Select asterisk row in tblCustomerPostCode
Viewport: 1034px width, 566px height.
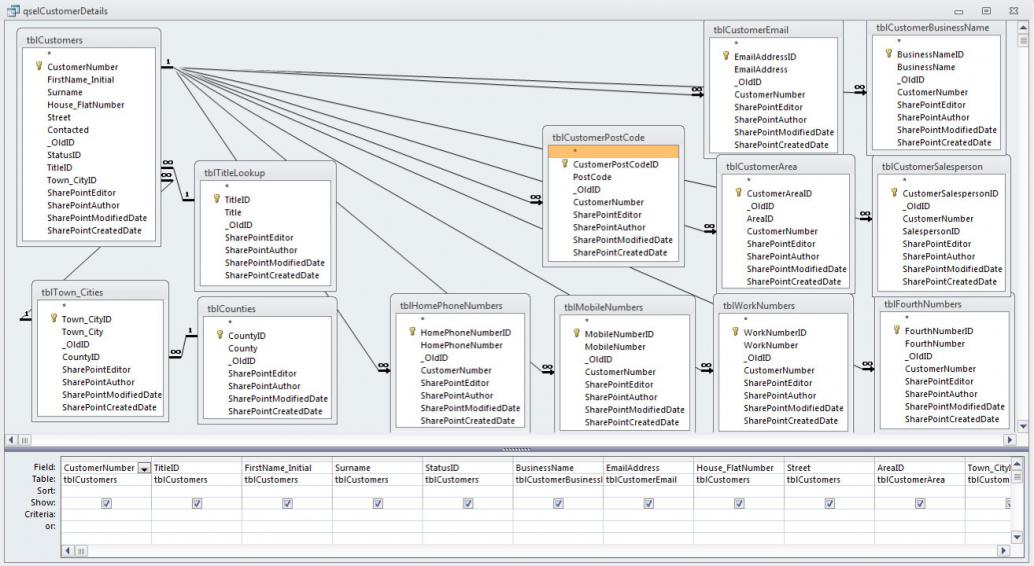pos(613,151)
